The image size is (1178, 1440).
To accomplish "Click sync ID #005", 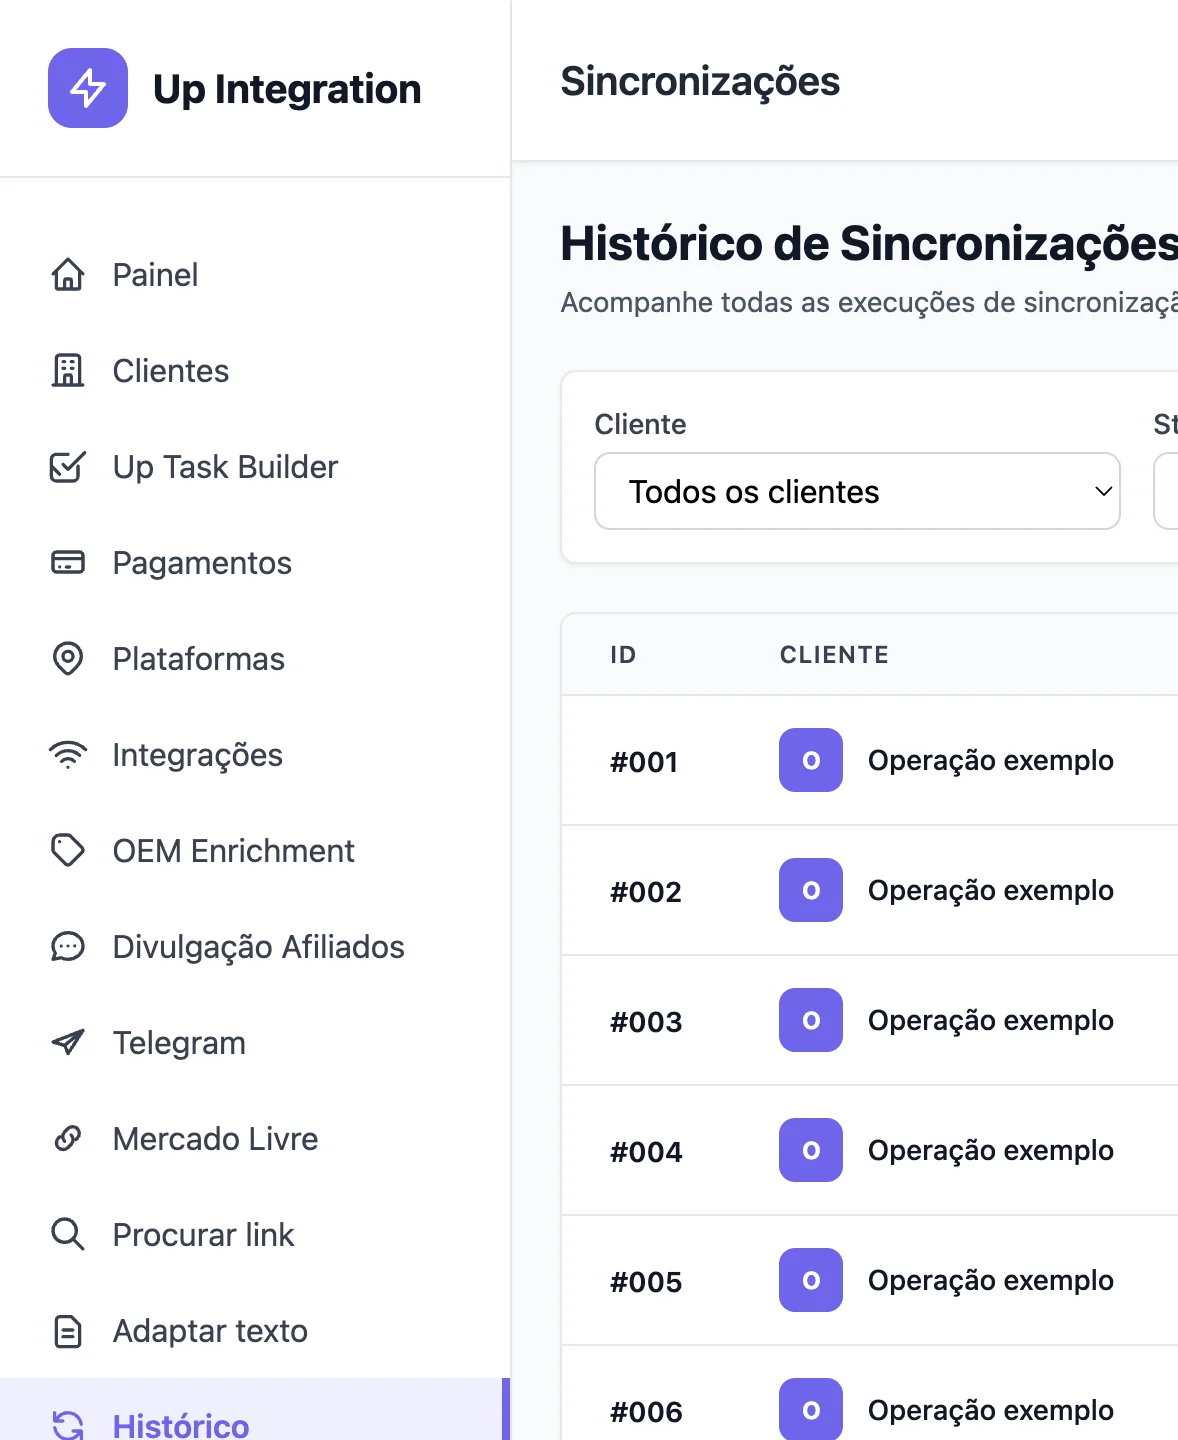I will click(x=646, y=1282).
